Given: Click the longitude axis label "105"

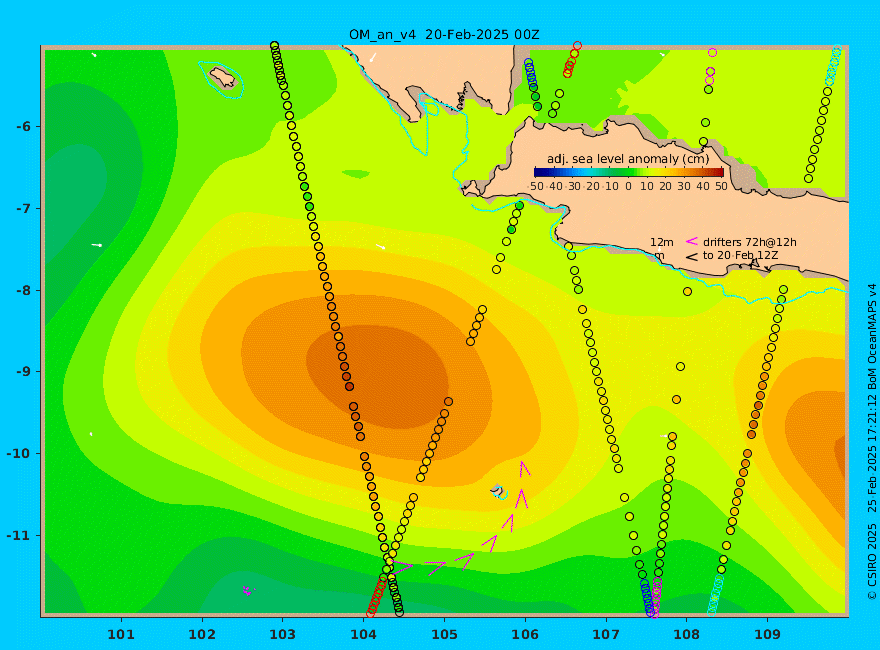Looking at the screenshot, I should pos(444,635).
